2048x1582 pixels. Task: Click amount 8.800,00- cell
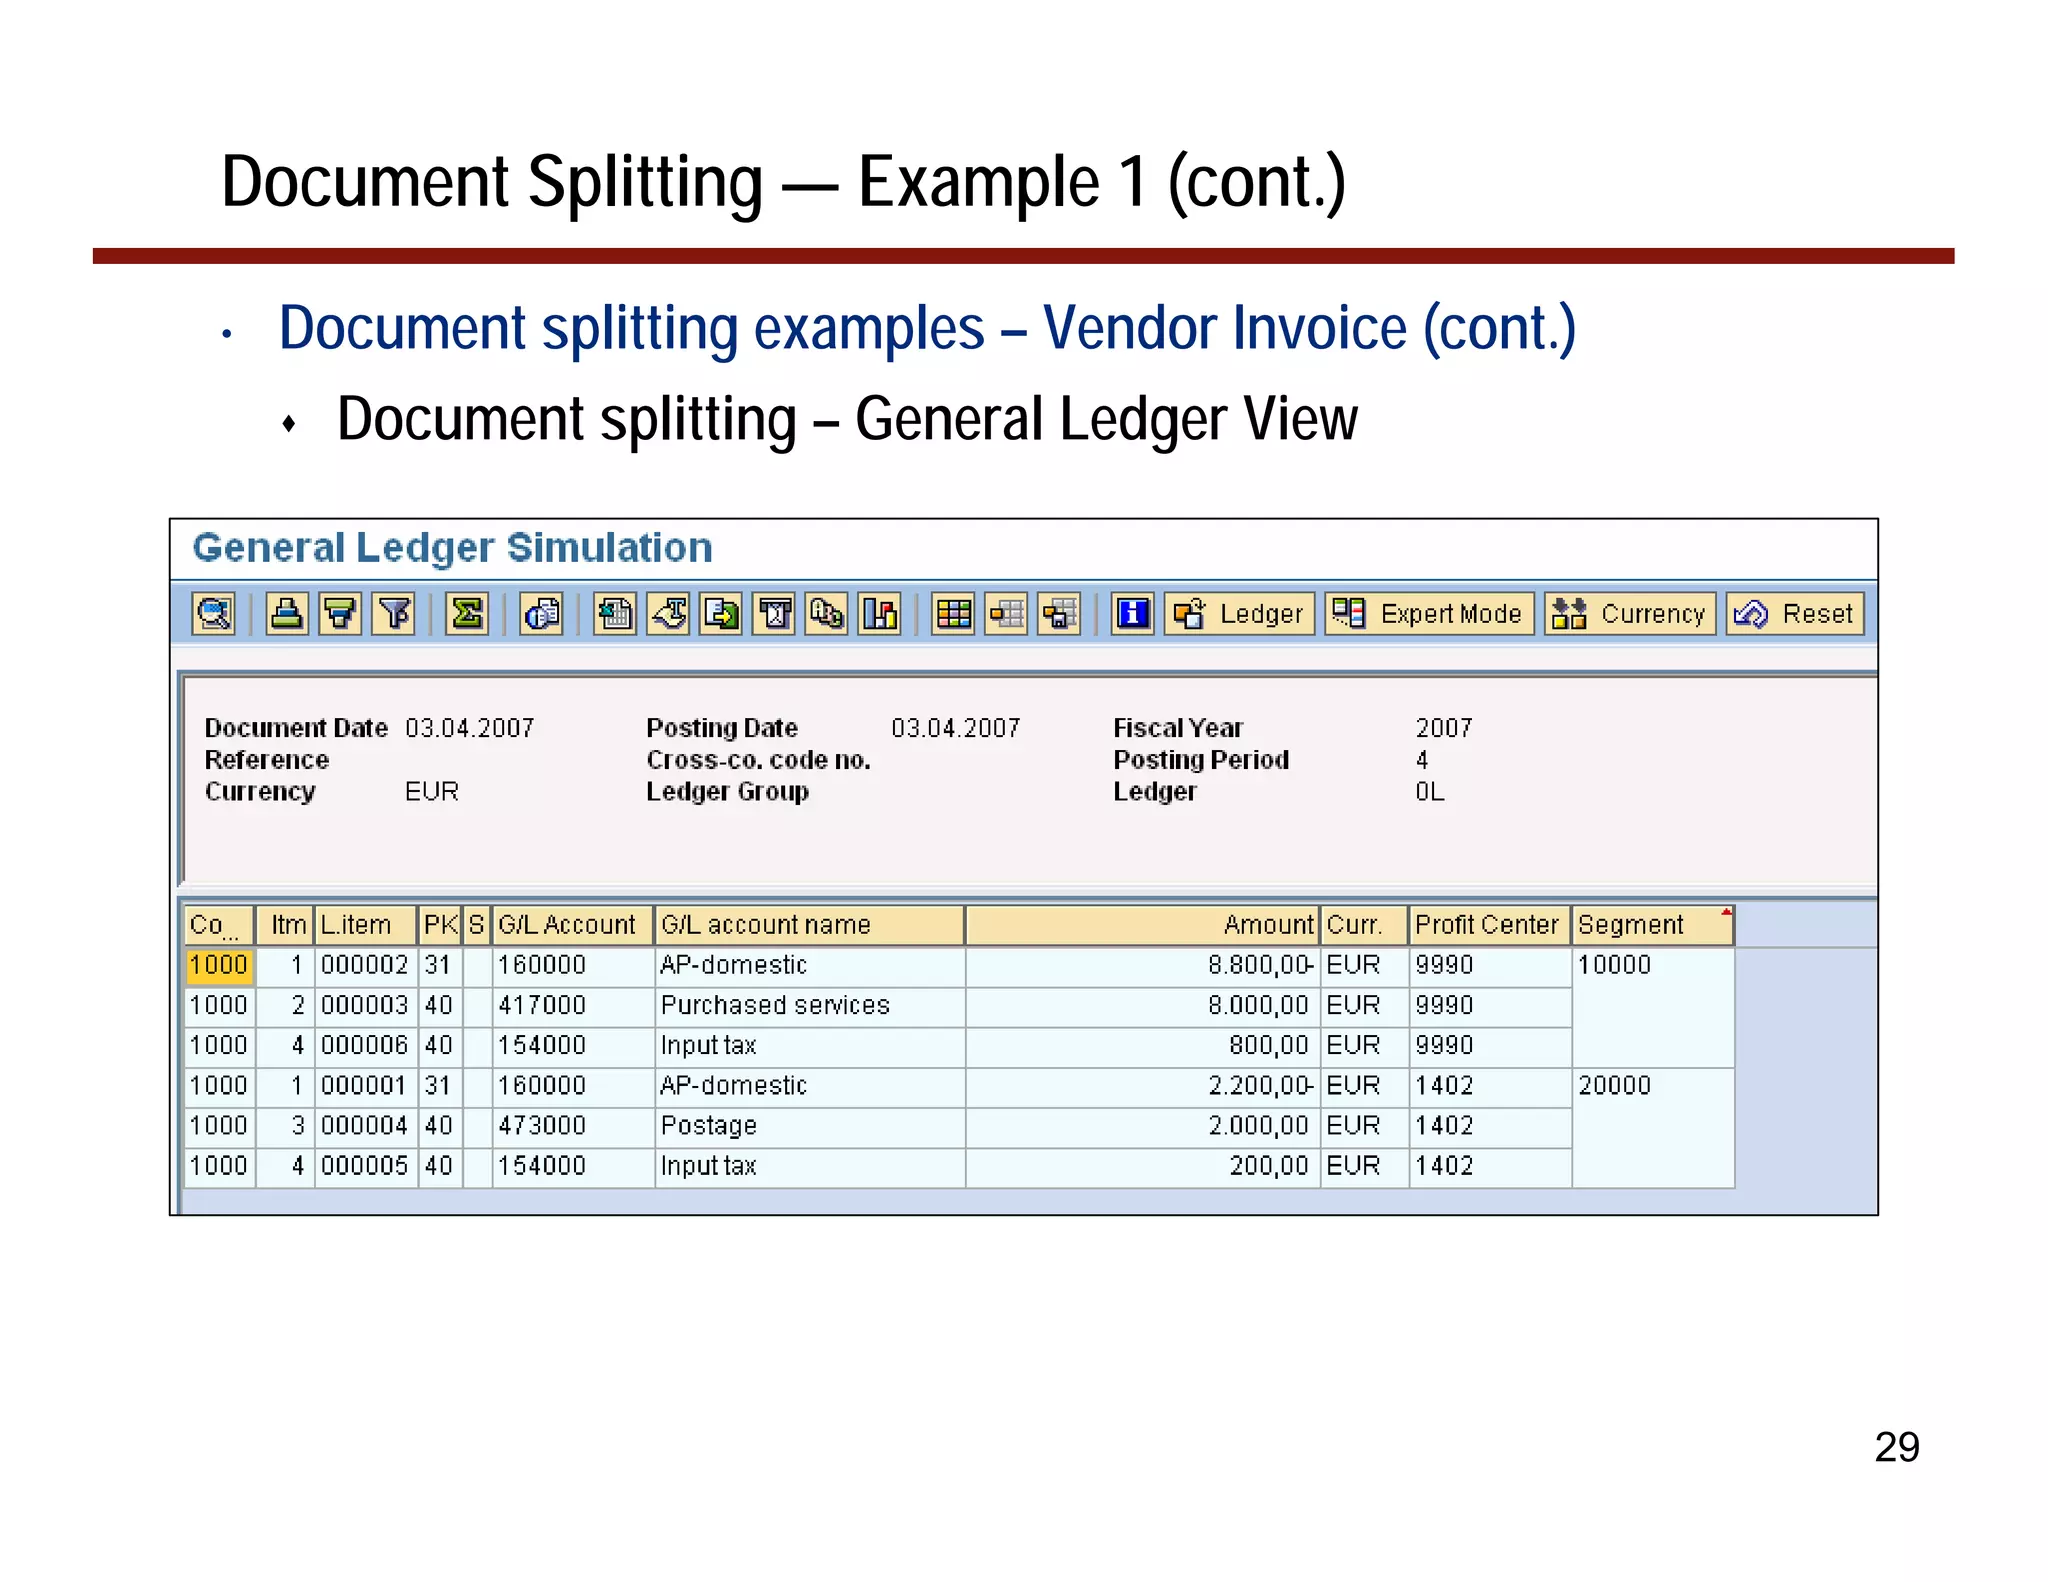[1142, 966]
